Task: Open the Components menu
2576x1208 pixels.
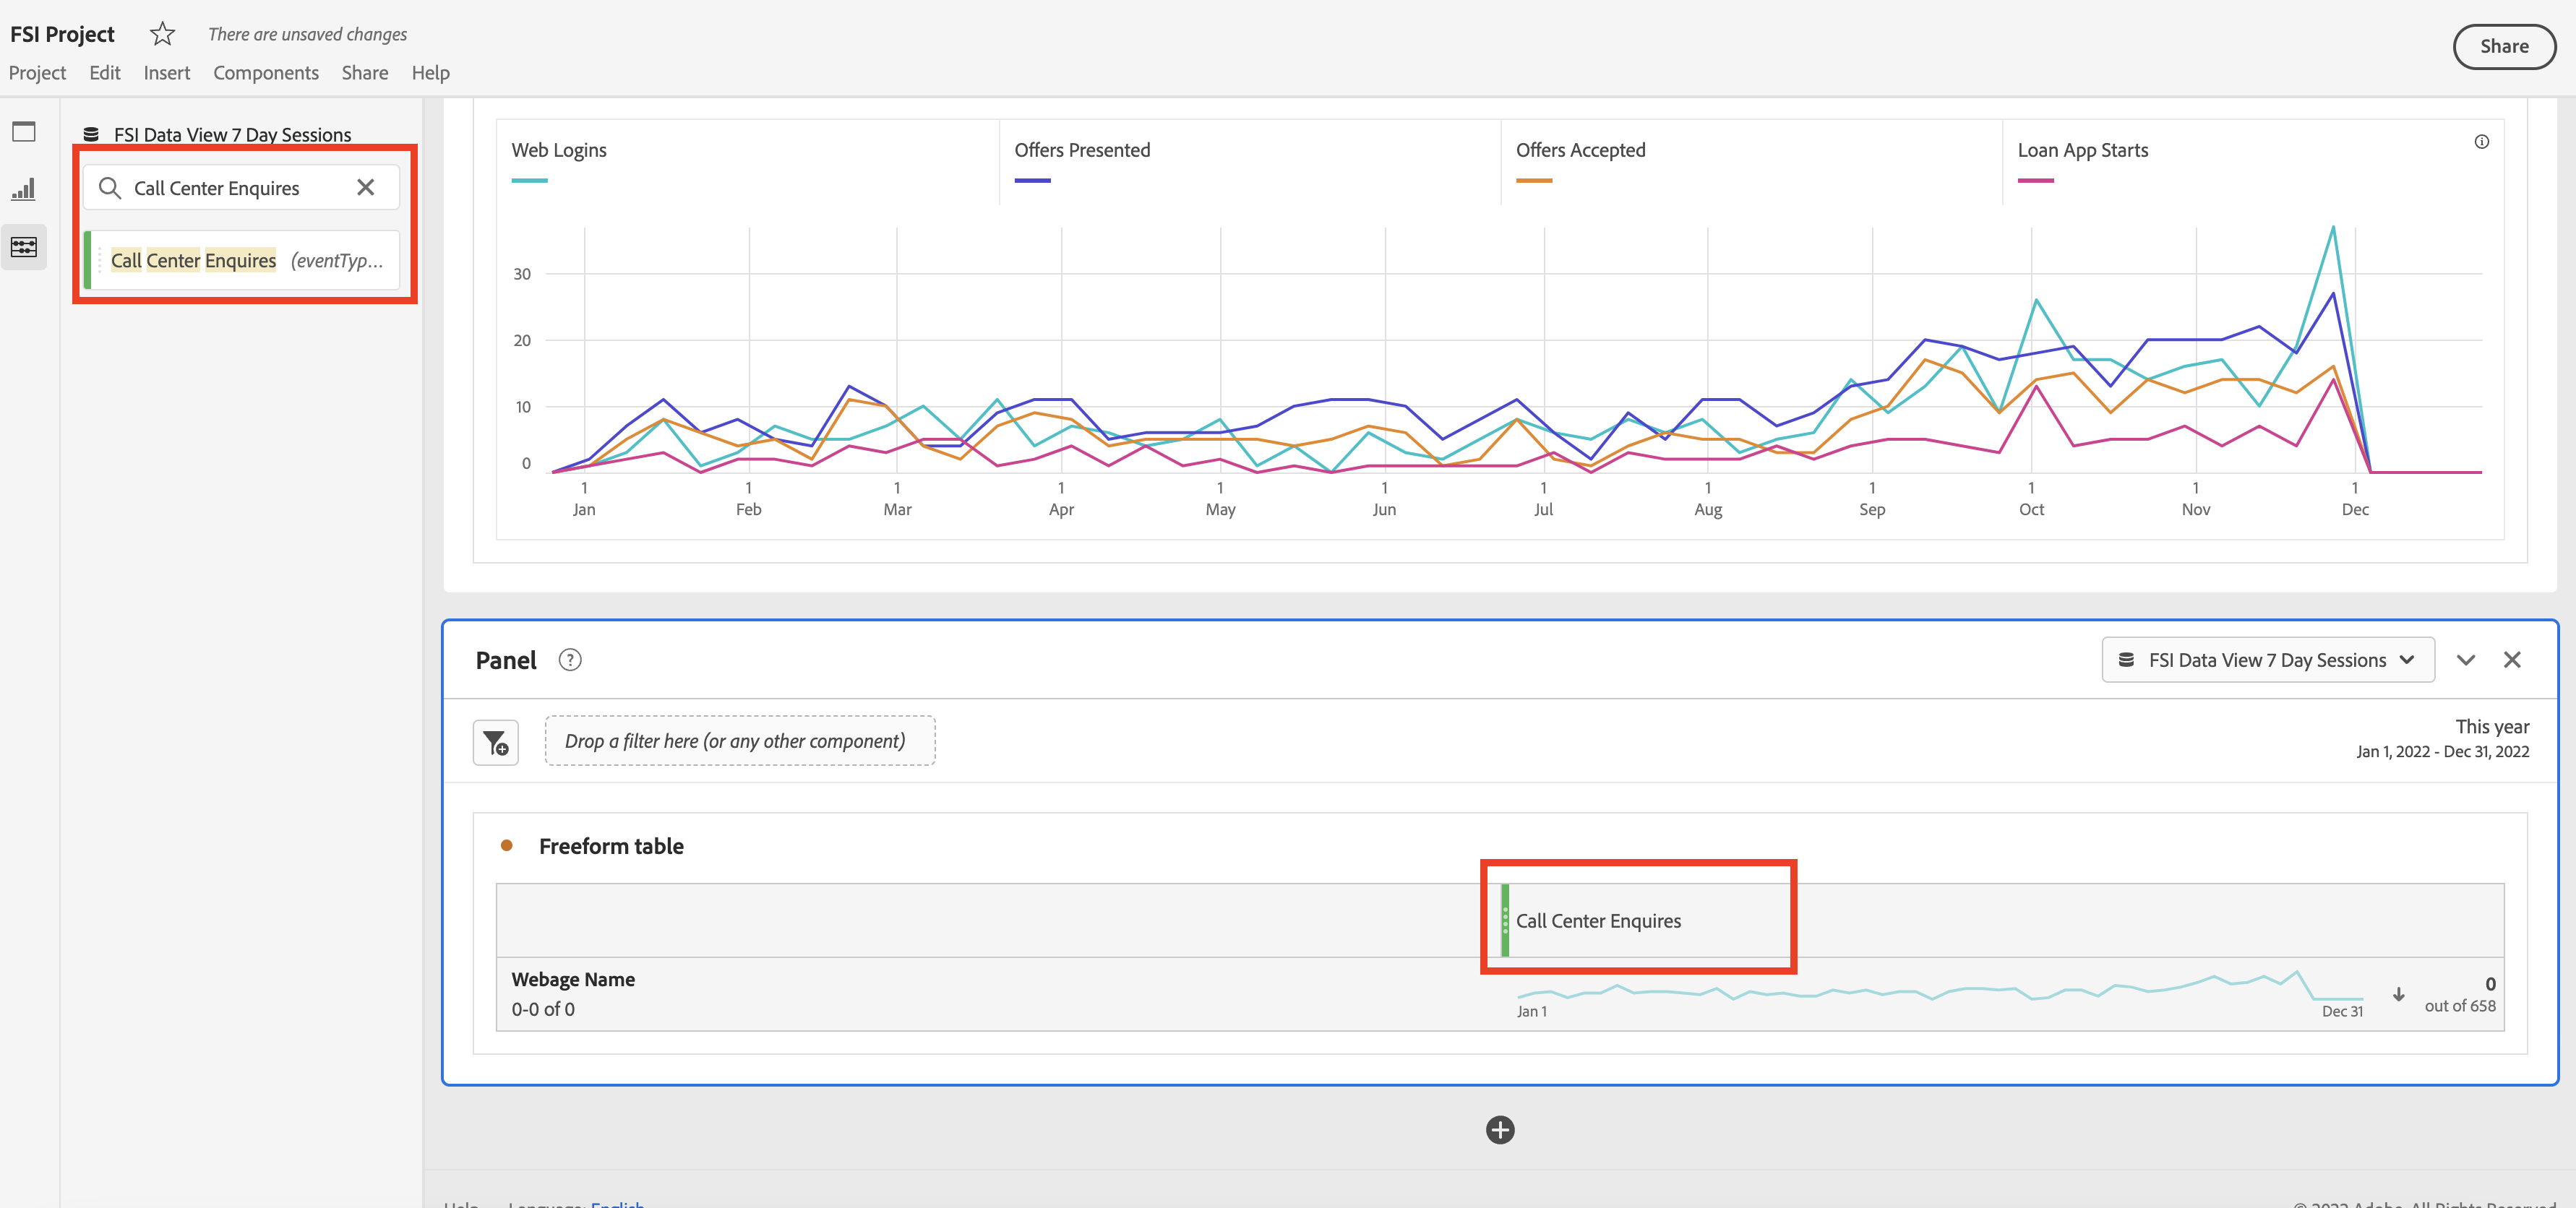Action: [266, 73]
